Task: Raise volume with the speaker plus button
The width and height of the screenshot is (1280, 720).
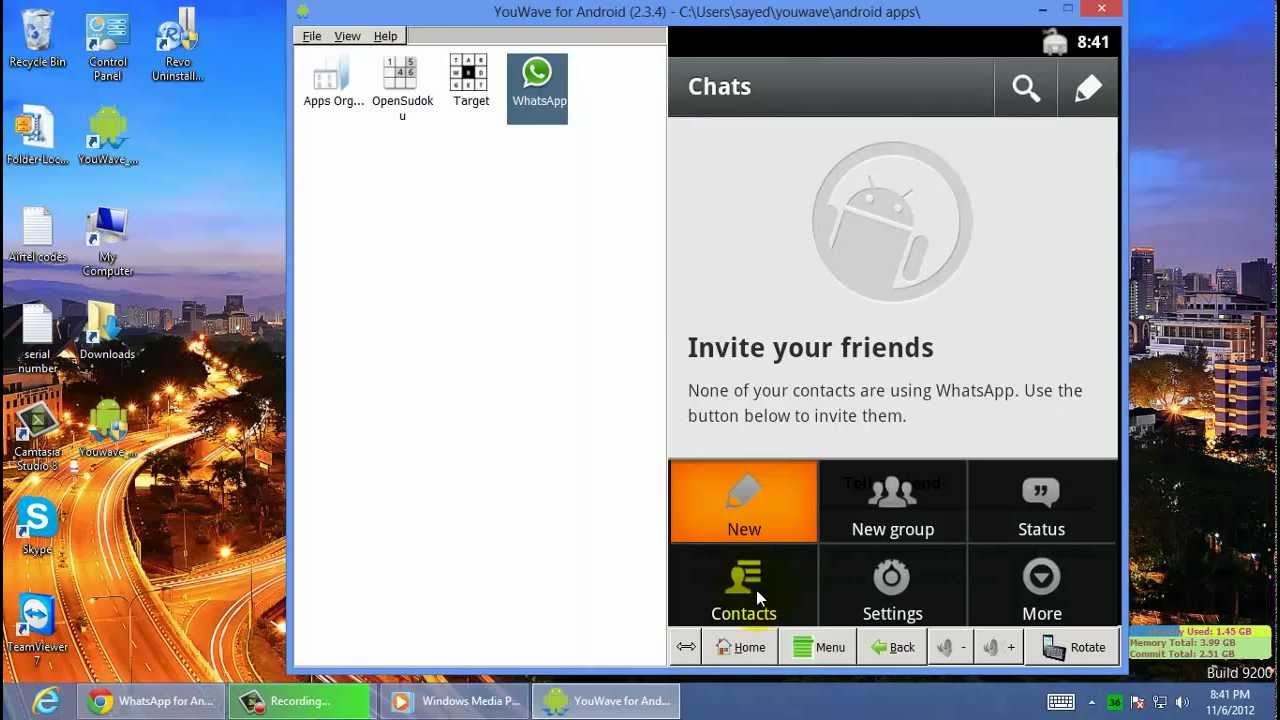Action: [998, 647]
